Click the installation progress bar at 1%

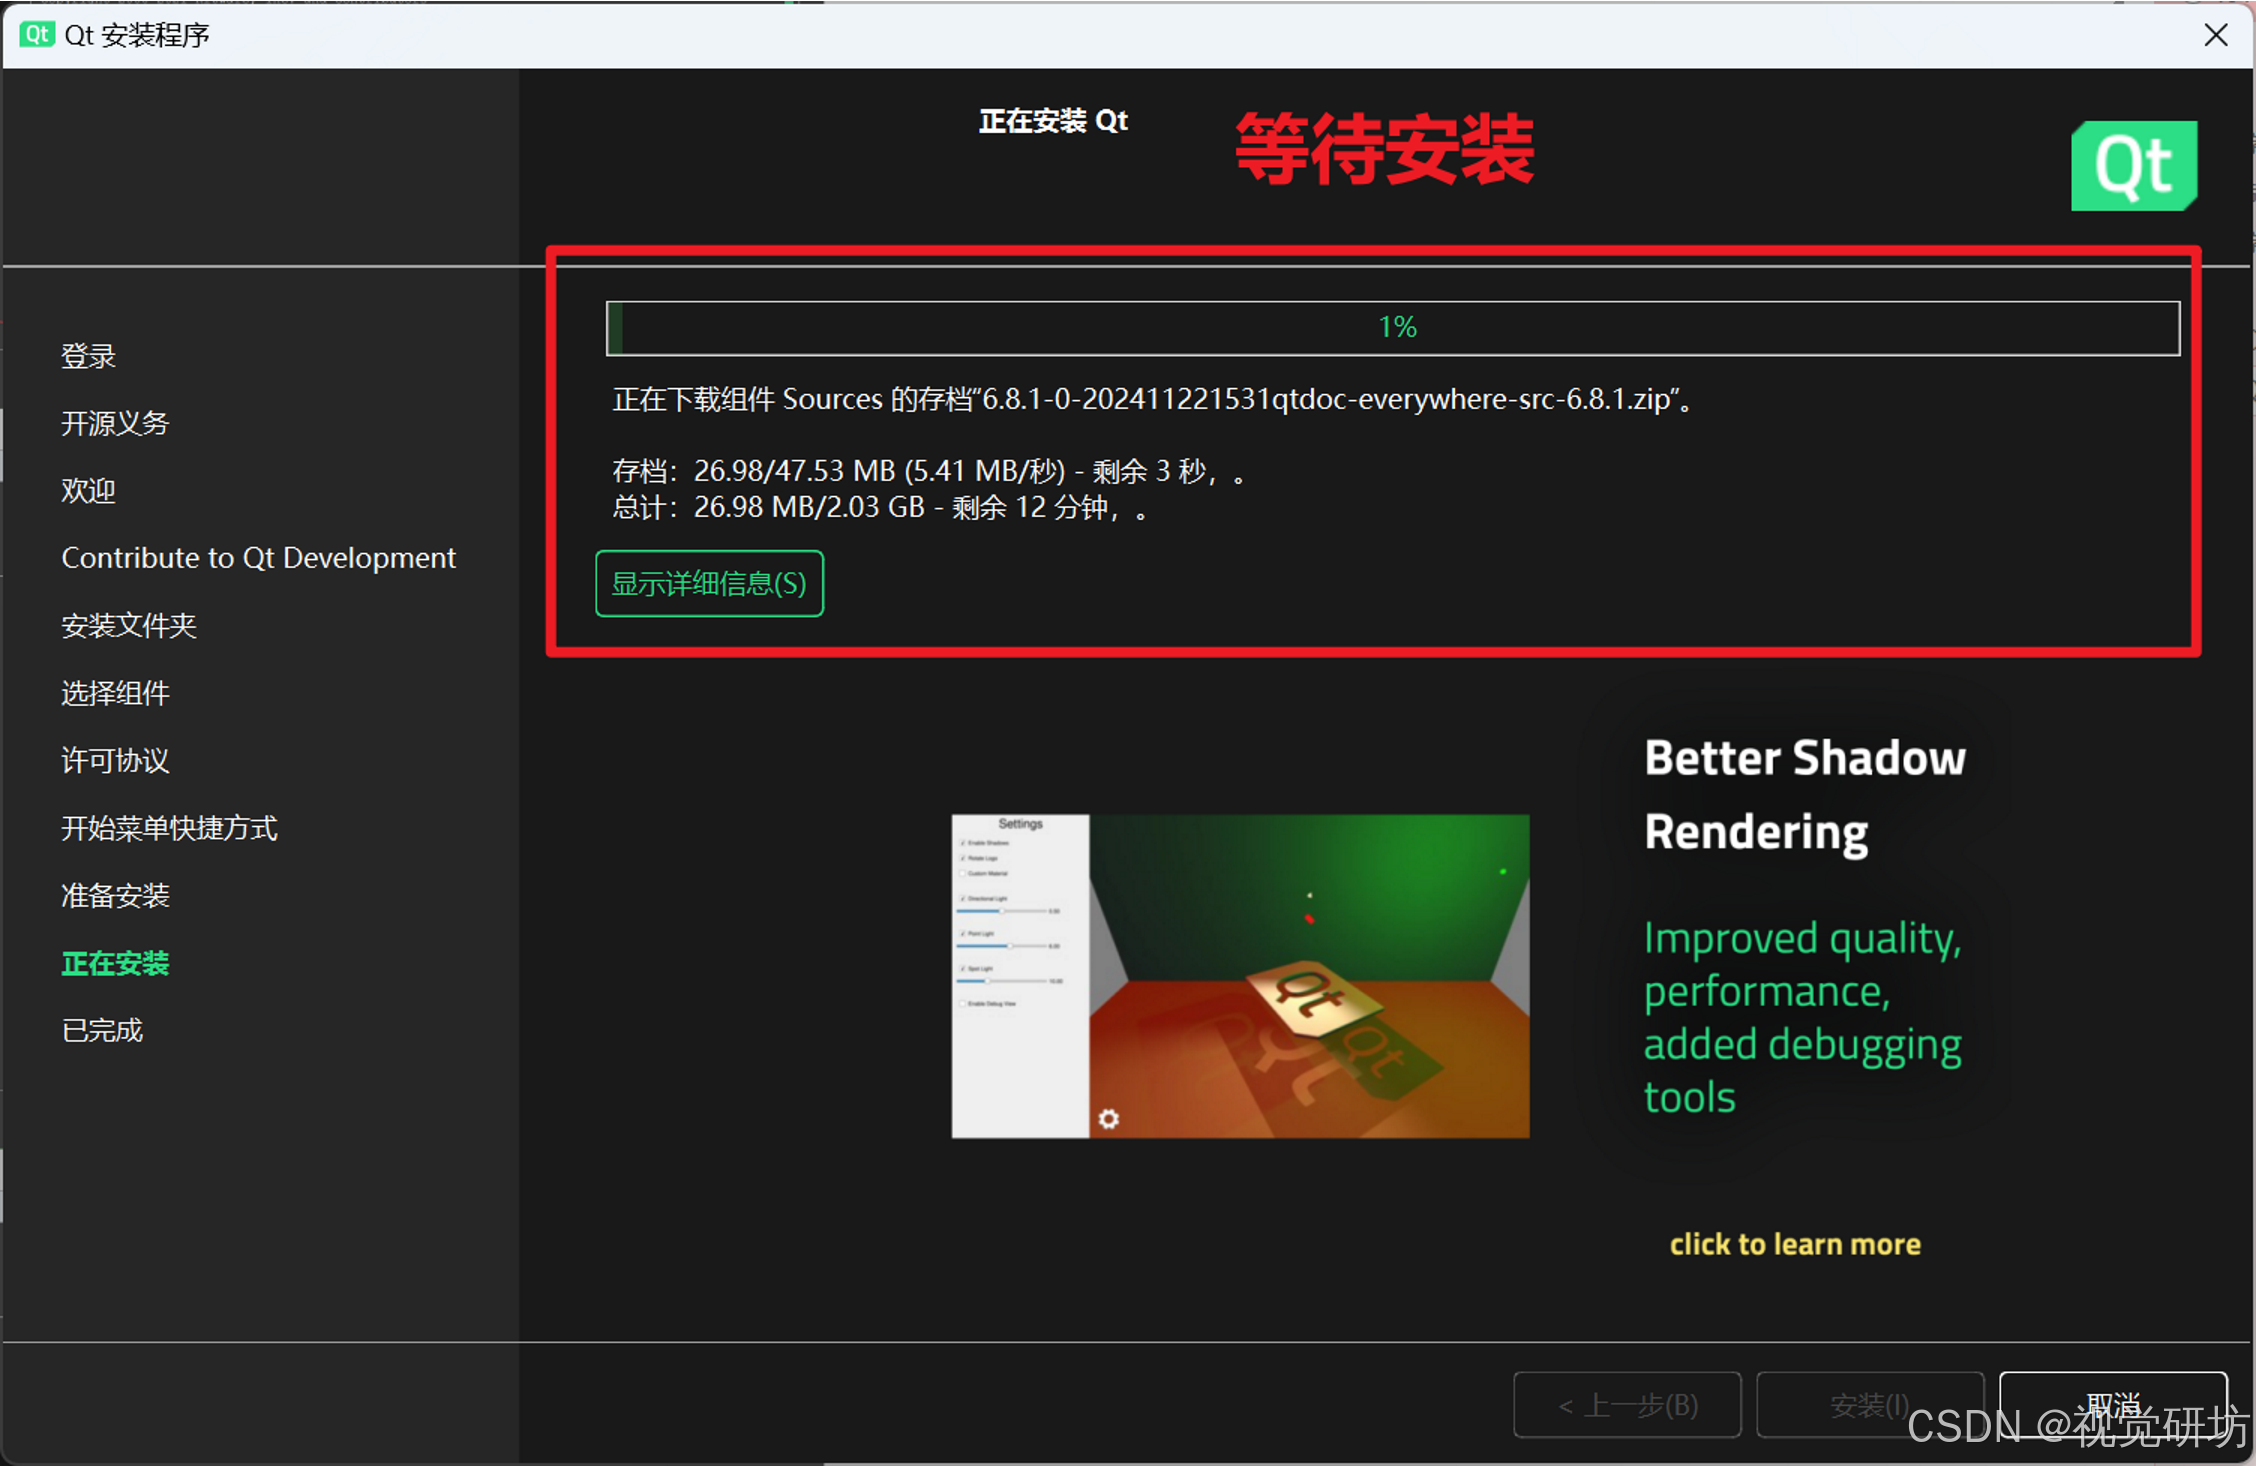click(1392, 328)
